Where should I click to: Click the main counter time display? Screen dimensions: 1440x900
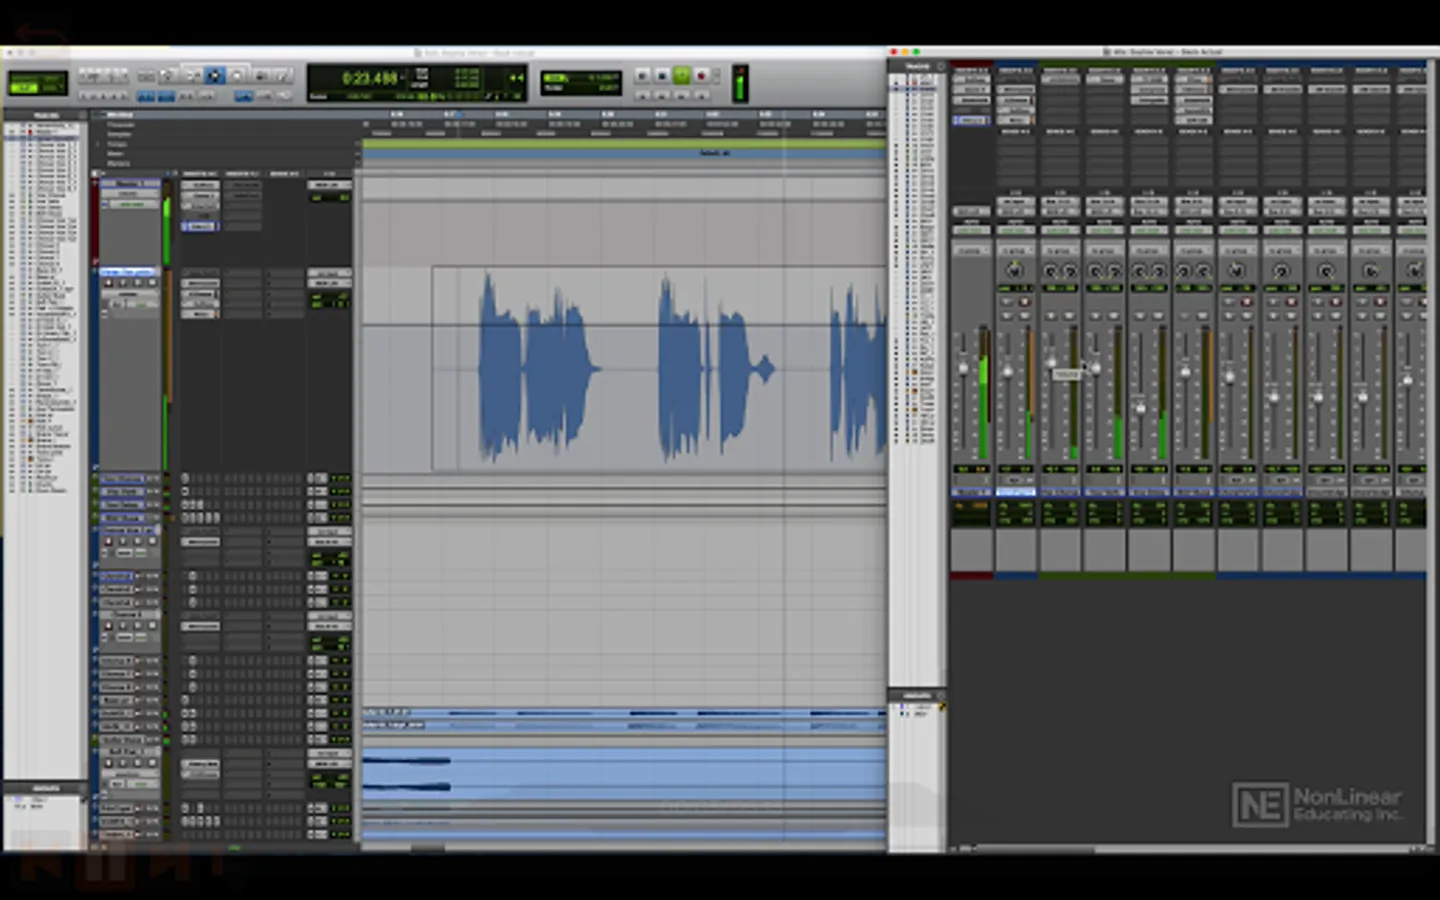click(x=370, y=78)
